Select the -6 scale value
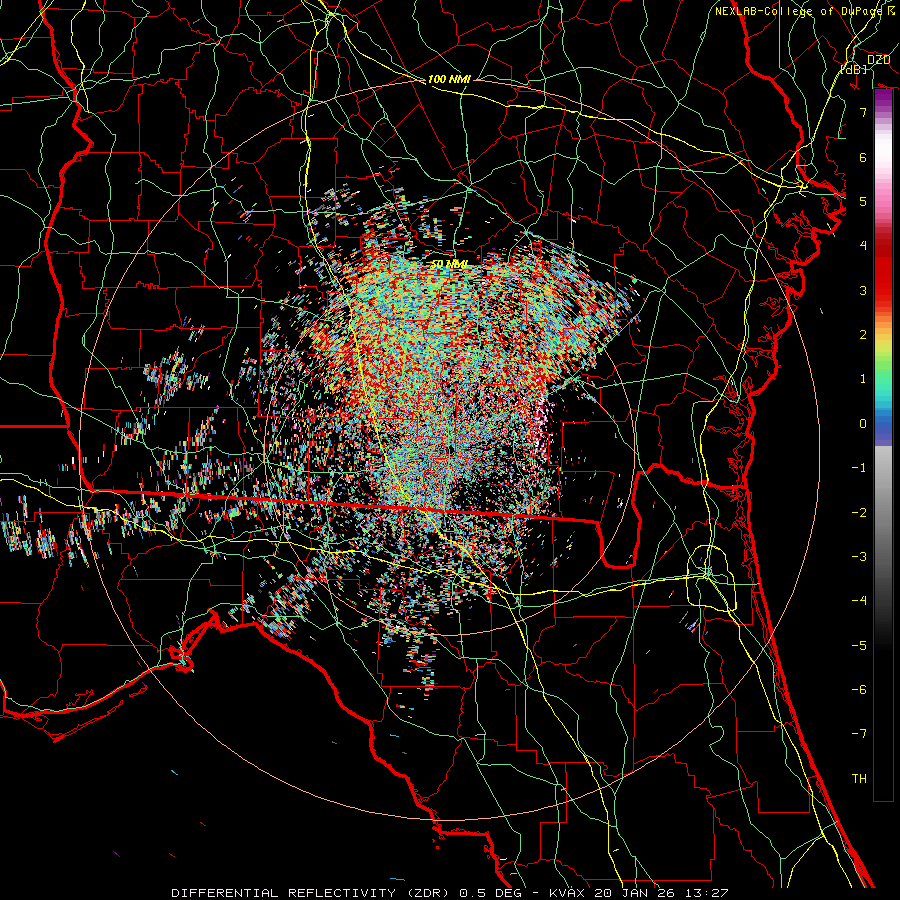The image size is (900, 900). tap(859, 690)
